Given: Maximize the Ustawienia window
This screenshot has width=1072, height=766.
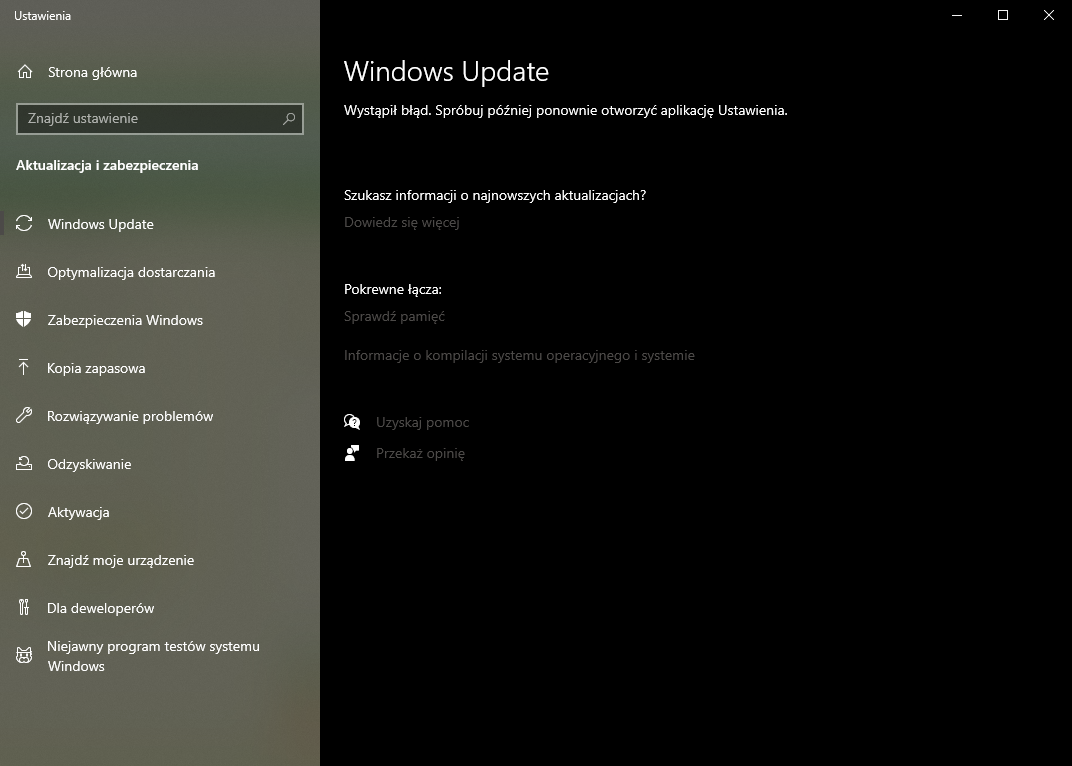Looking at the screenshot, I should (x=1003, y=15).
